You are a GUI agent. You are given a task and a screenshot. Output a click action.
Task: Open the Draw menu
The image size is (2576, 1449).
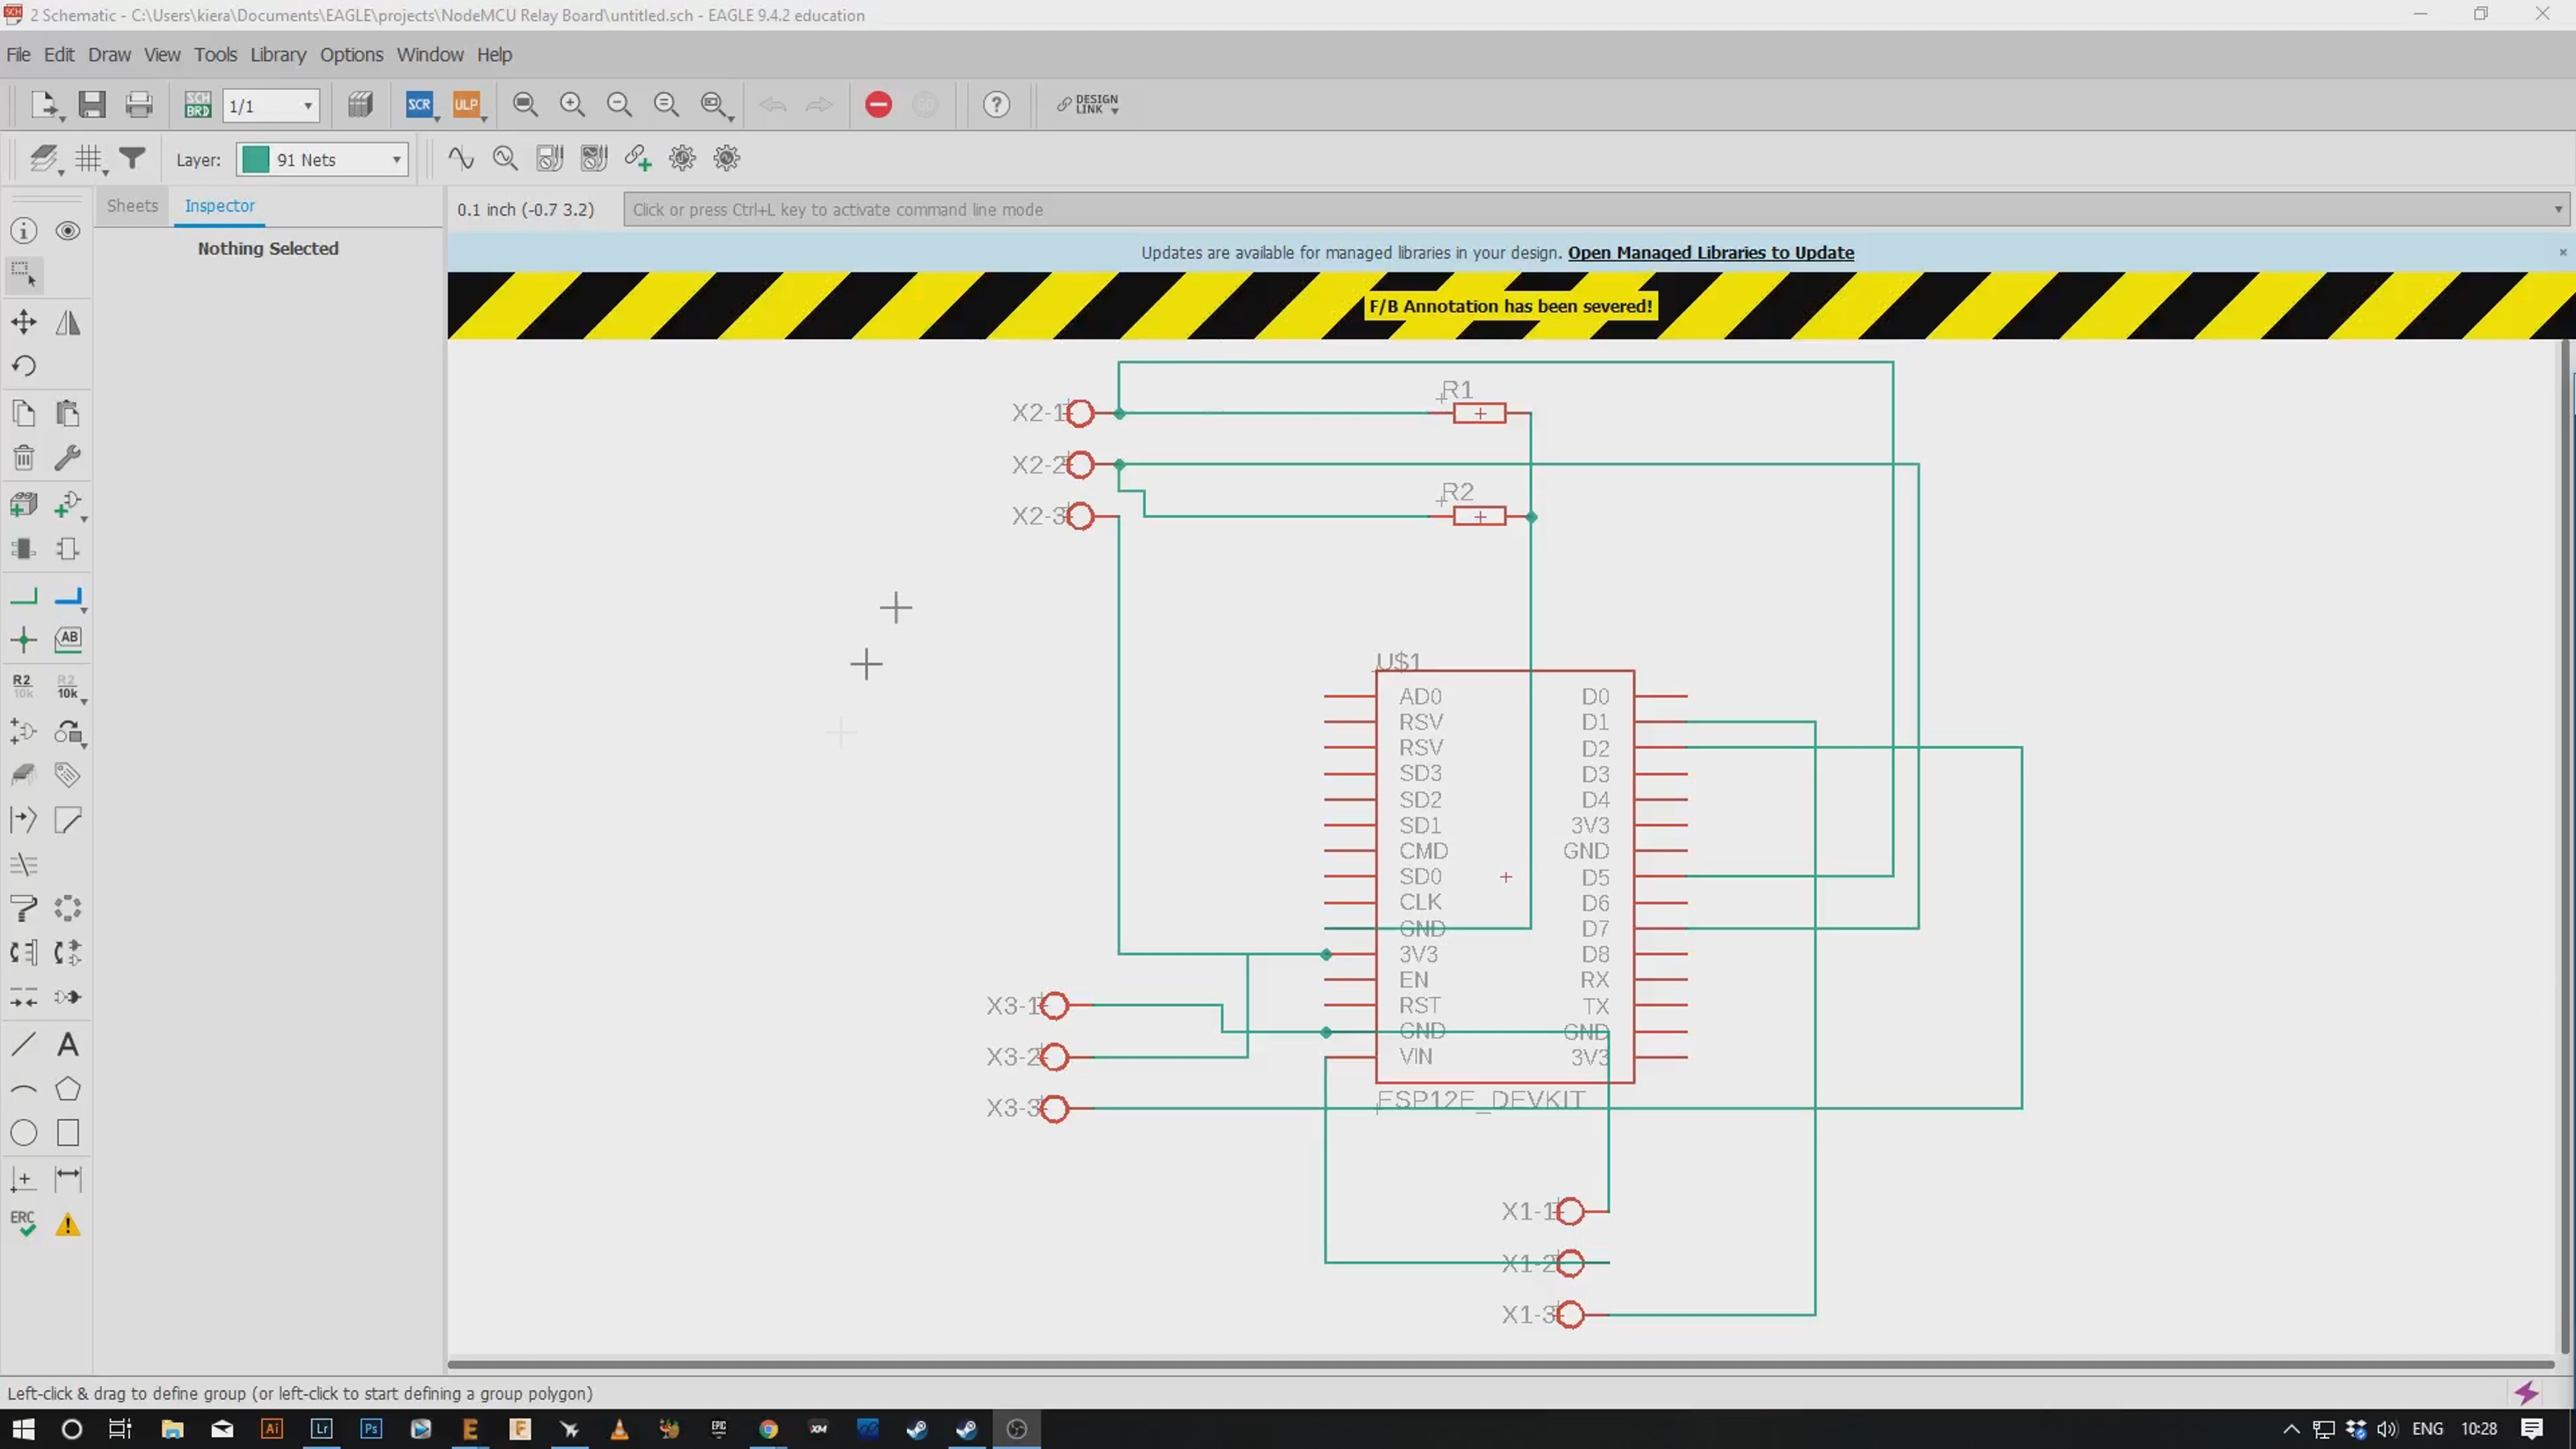[109, 55]
